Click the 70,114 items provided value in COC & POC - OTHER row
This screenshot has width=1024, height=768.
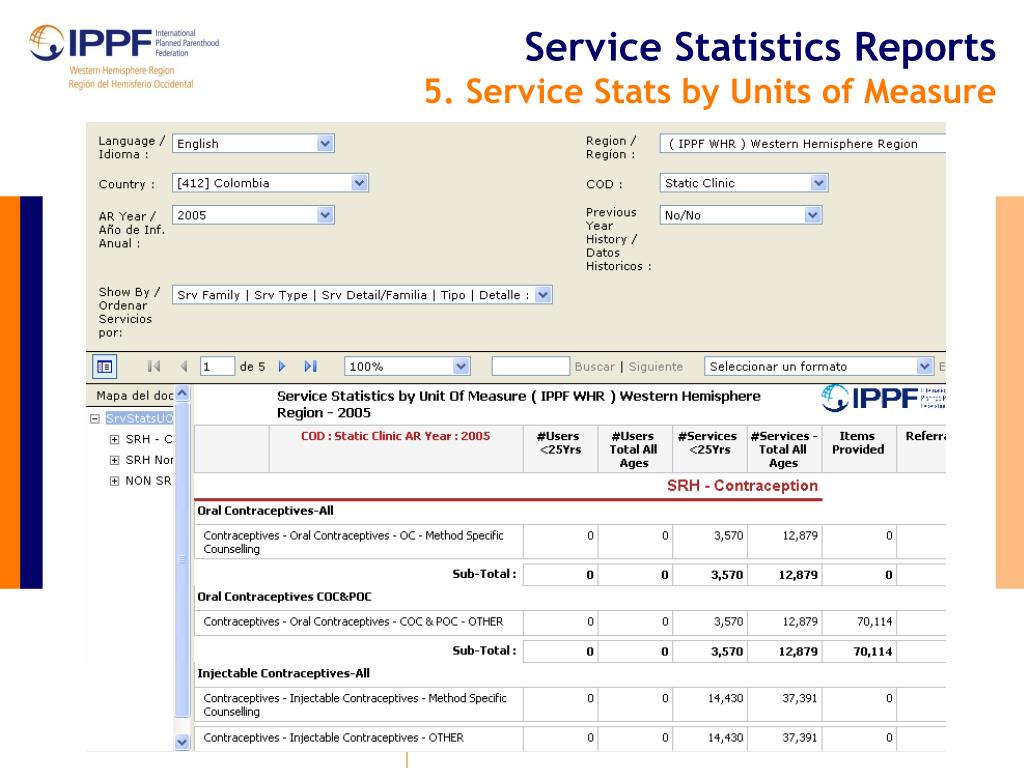click(874, 622)
